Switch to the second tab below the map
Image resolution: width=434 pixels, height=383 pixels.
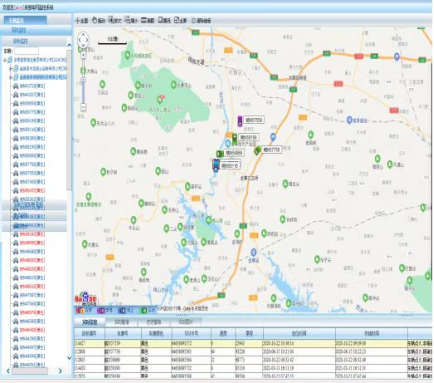(x=122, y=322)
